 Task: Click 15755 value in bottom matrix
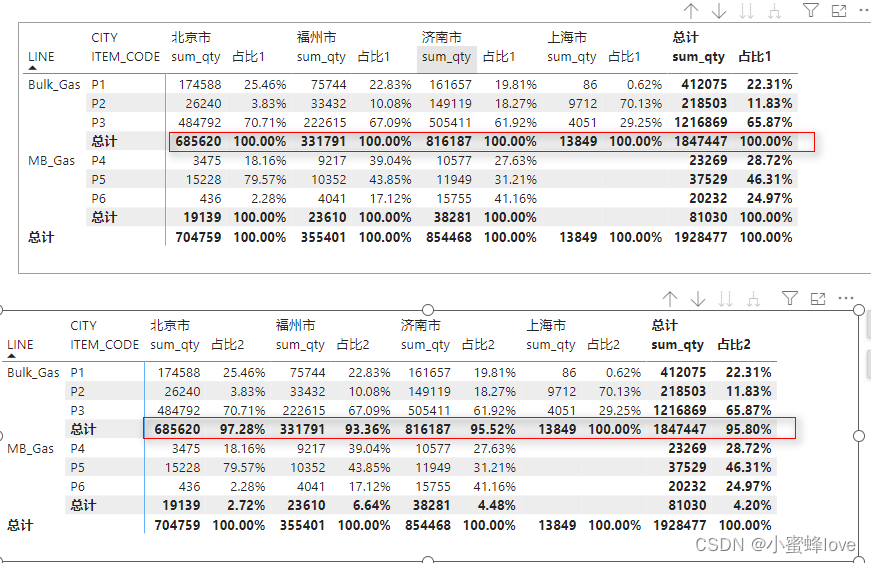click(433, 486)
